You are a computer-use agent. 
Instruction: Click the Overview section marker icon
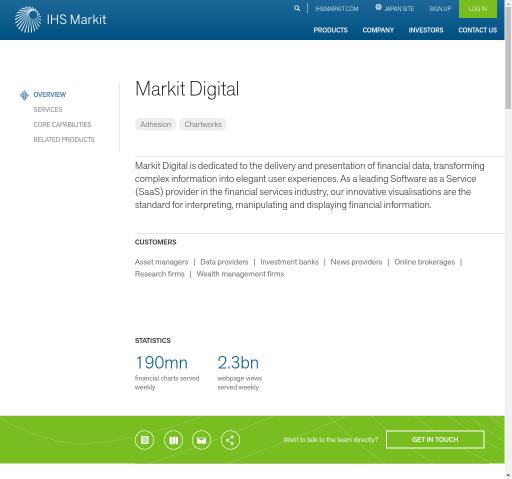point(24,95)
